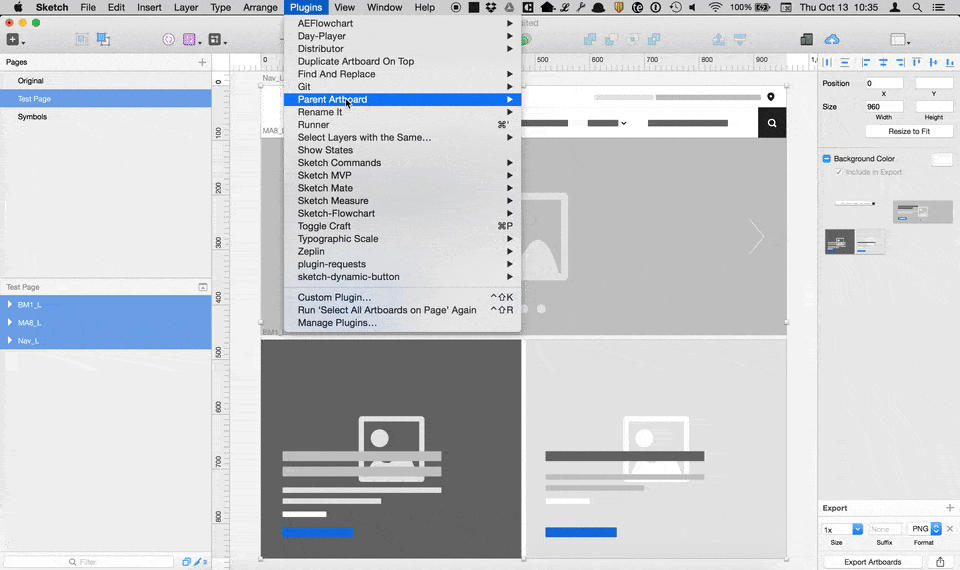Open the Sketch Measure submenu

(402, 200)
